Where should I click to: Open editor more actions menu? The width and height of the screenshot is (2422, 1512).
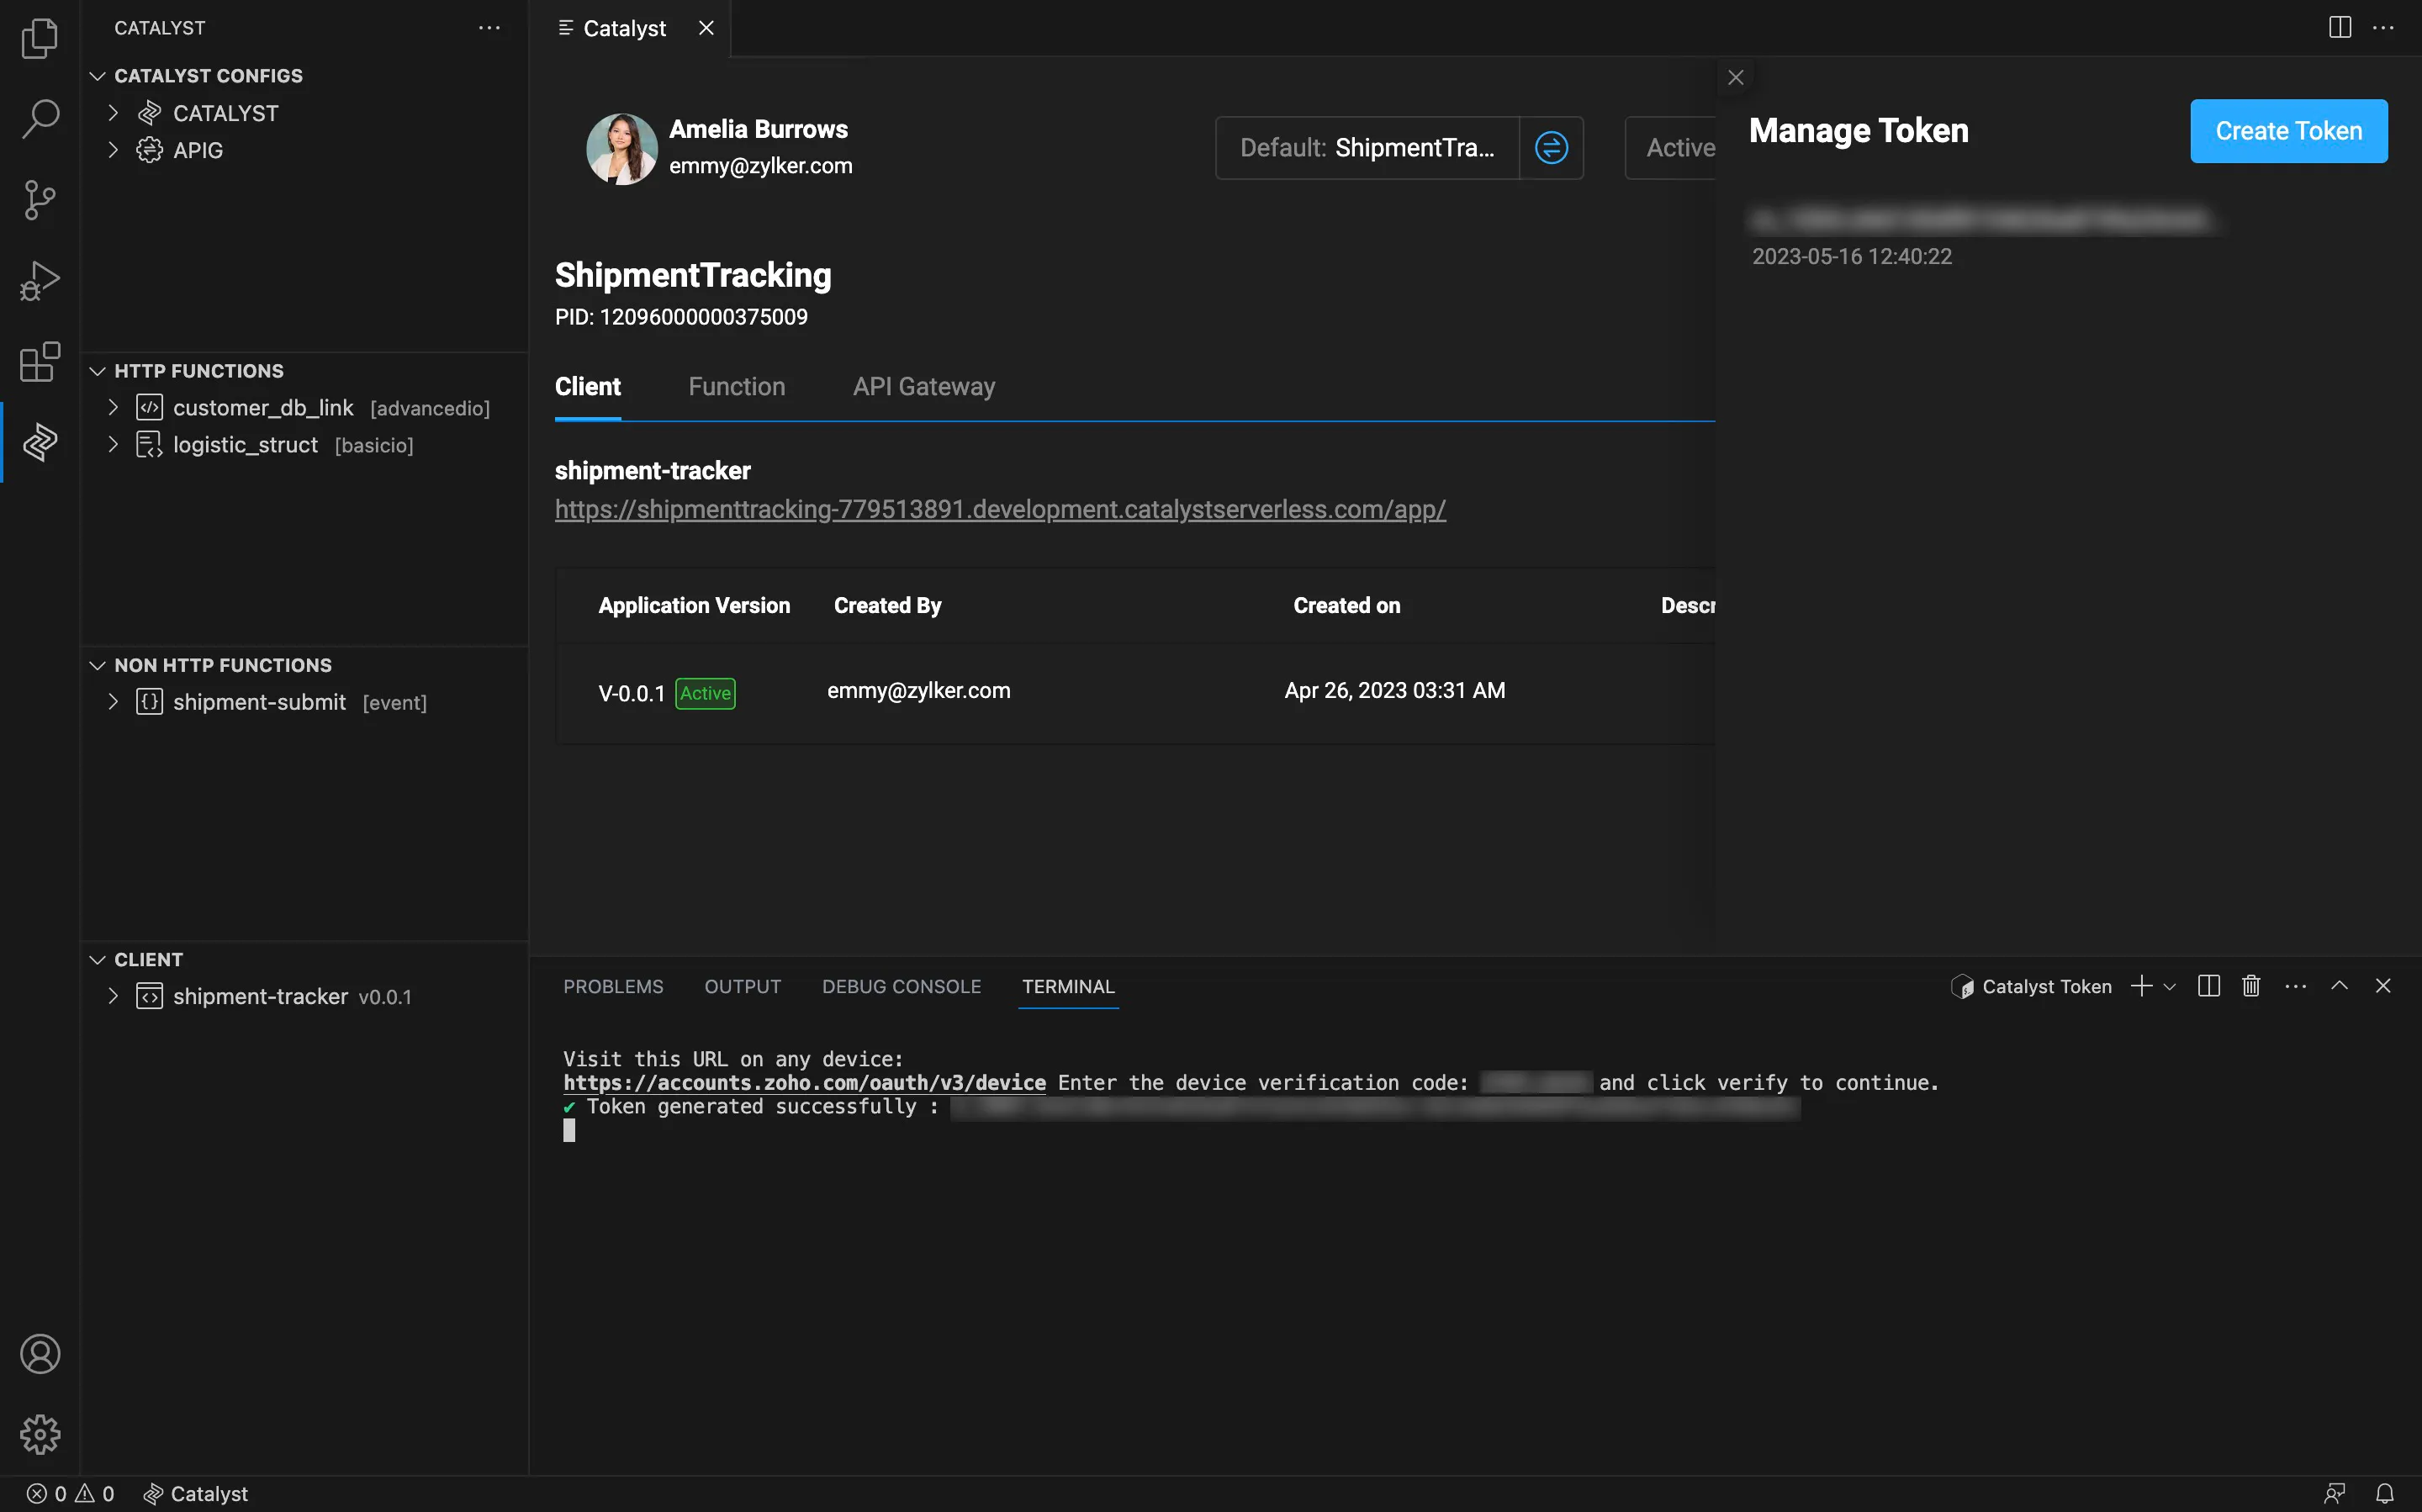tap(2384, 27)
